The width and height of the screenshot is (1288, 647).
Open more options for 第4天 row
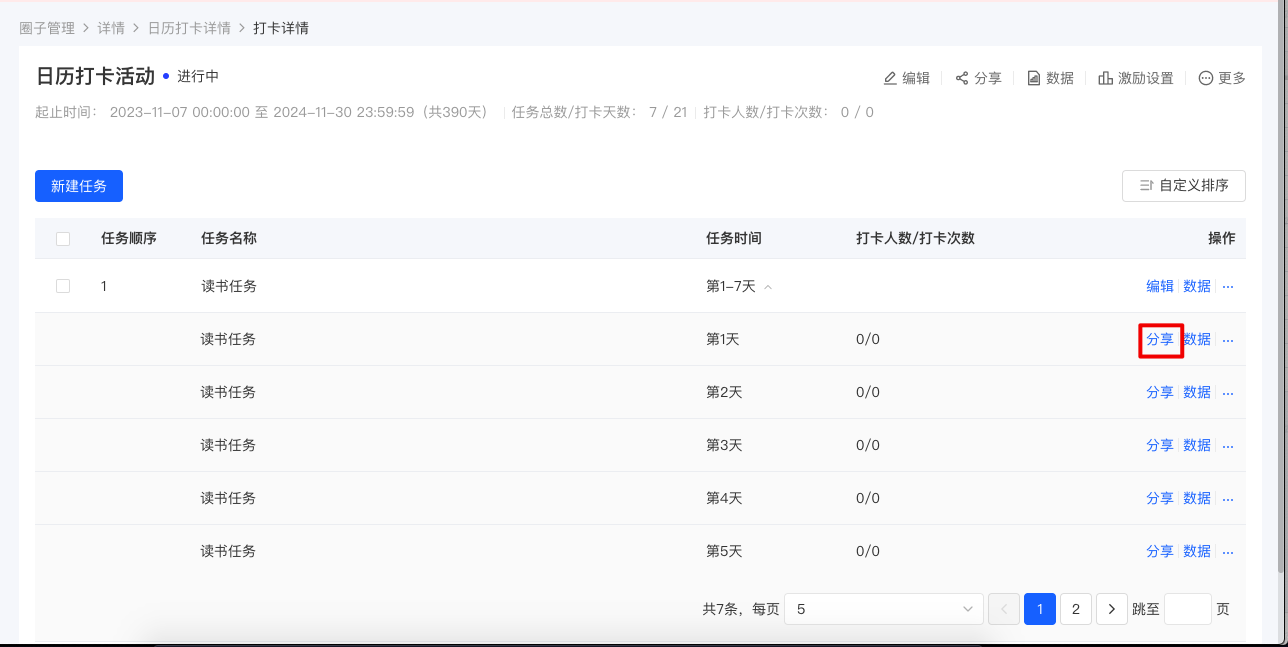[1228, 499]
